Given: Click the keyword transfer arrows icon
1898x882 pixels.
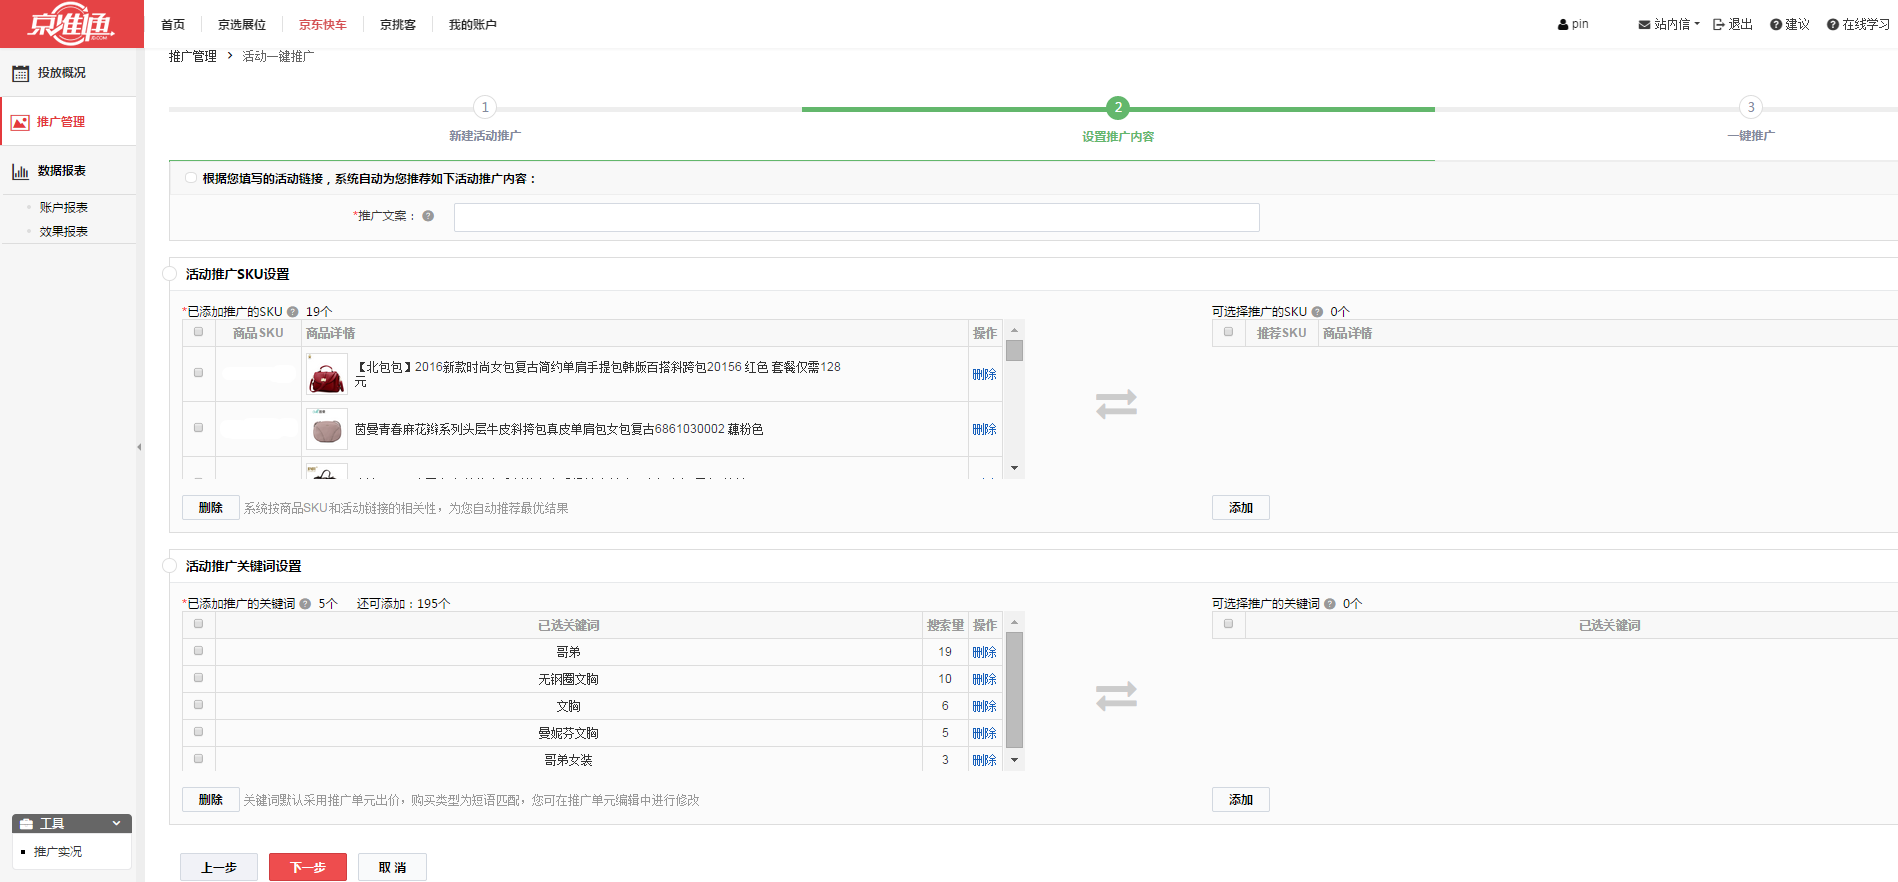Looking at the screenshot, I should pyautogui.click(x=1116, y=696).
